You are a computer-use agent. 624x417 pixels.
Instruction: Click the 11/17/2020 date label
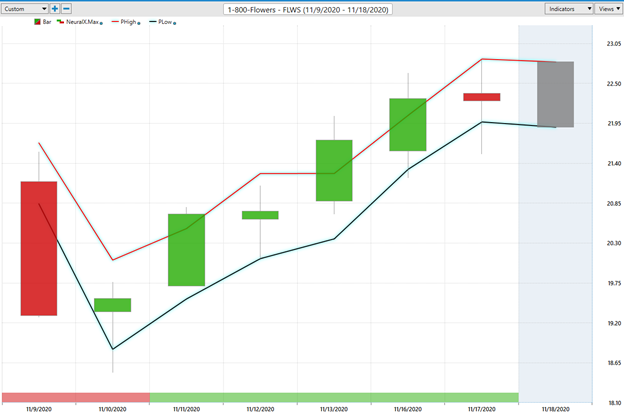482,409
